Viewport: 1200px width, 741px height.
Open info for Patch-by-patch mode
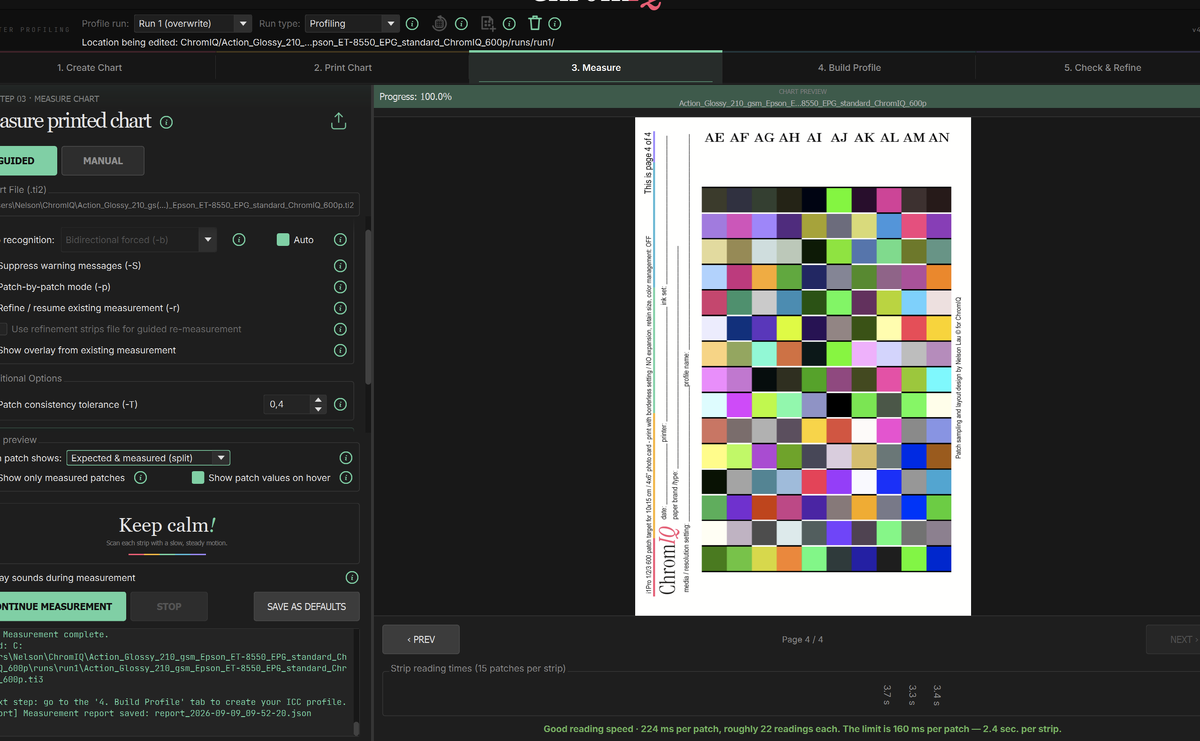[340, 287]
